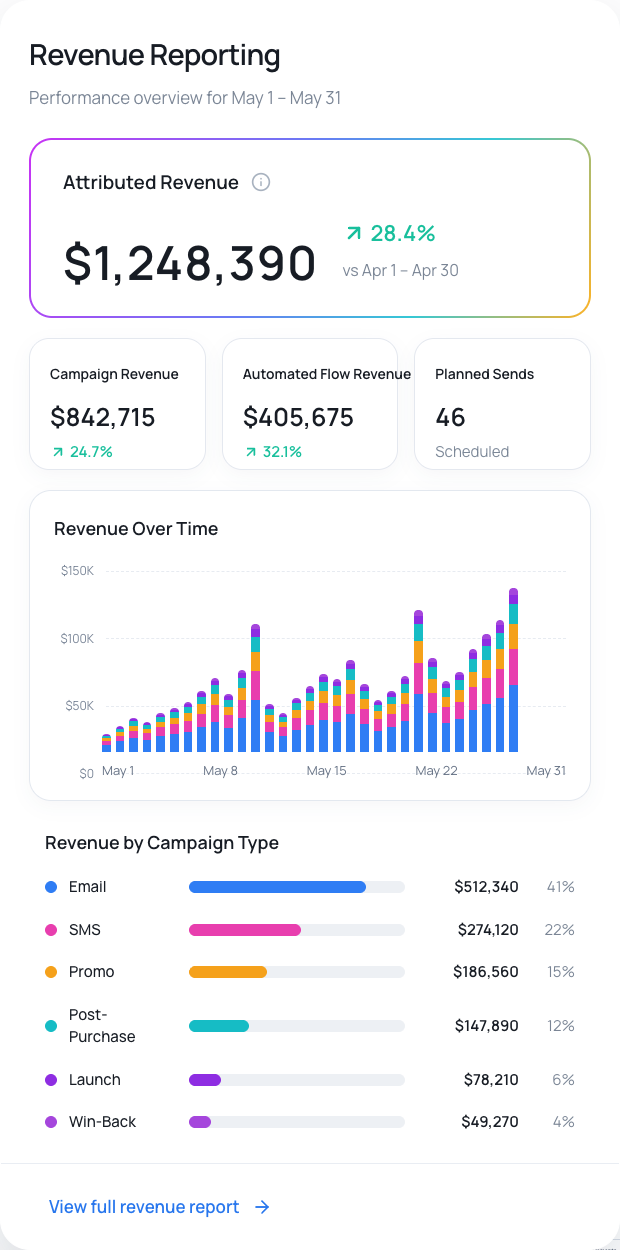Click the $147,890 Post-Purchase revenue amount
The height and width of the screenshot is (1250, 620).
pos(487,1026)
